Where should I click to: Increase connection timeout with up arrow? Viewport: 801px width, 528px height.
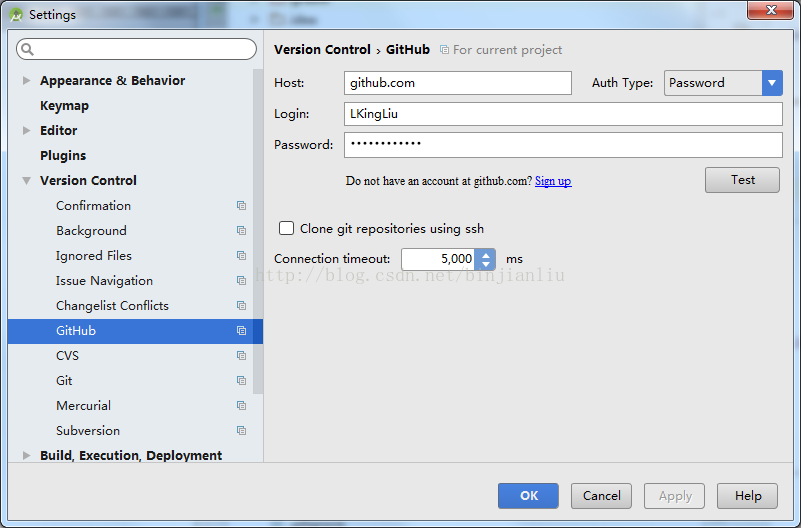point(485,254)
